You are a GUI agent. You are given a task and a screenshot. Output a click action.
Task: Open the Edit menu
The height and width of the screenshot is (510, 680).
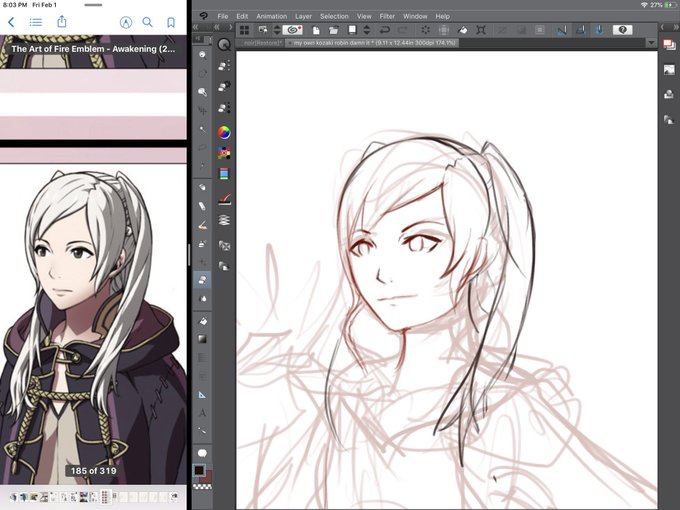(242, 16)
